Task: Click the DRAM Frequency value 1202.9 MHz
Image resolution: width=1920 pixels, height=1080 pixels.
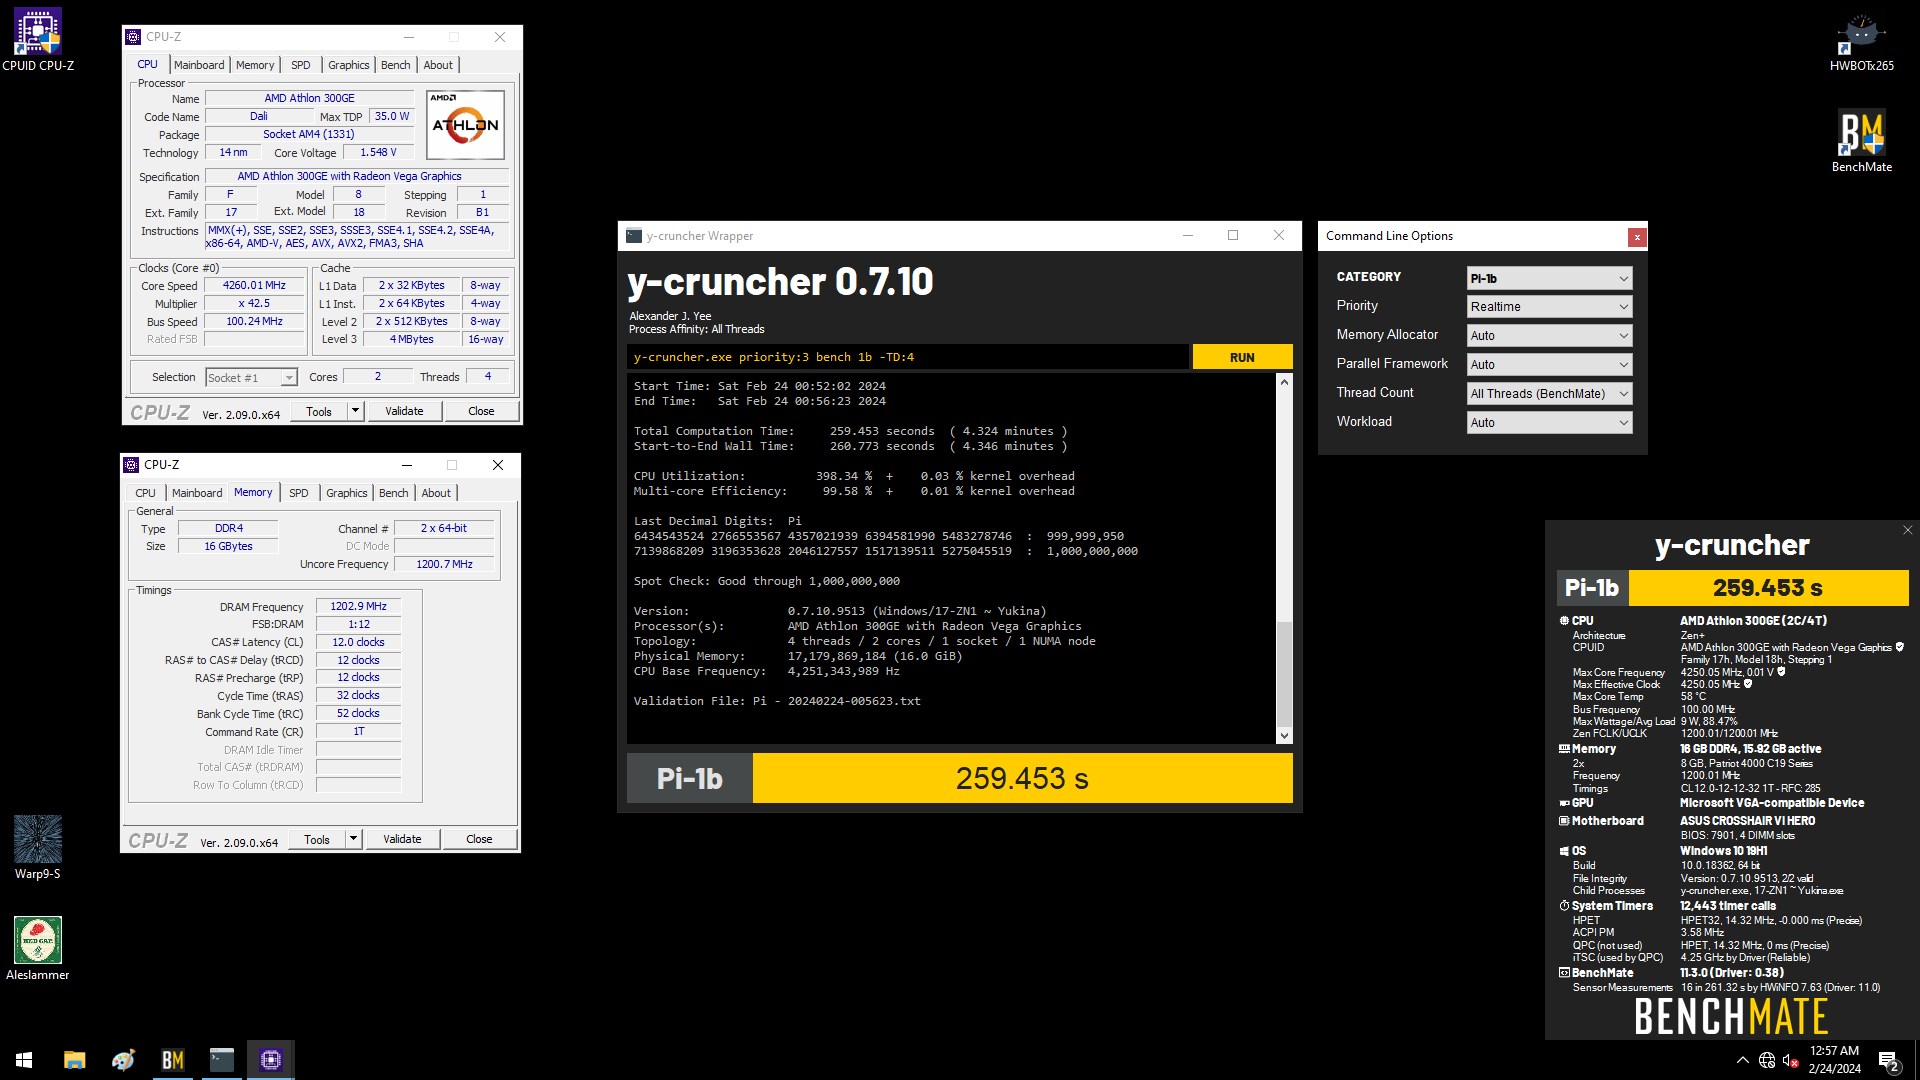Action: pyautogui.click(x=358, y=606)
